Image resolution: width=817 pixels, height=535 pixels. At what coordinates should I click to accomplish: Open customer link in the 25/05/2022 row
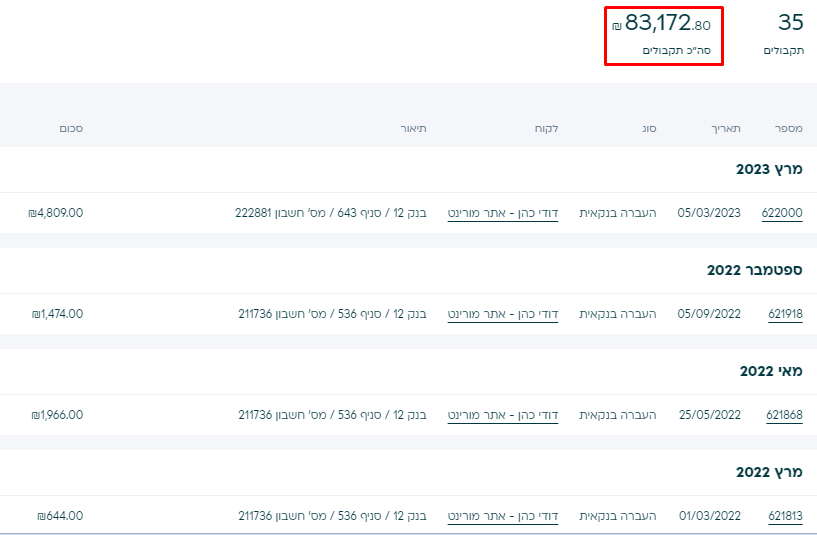[503, 415]
